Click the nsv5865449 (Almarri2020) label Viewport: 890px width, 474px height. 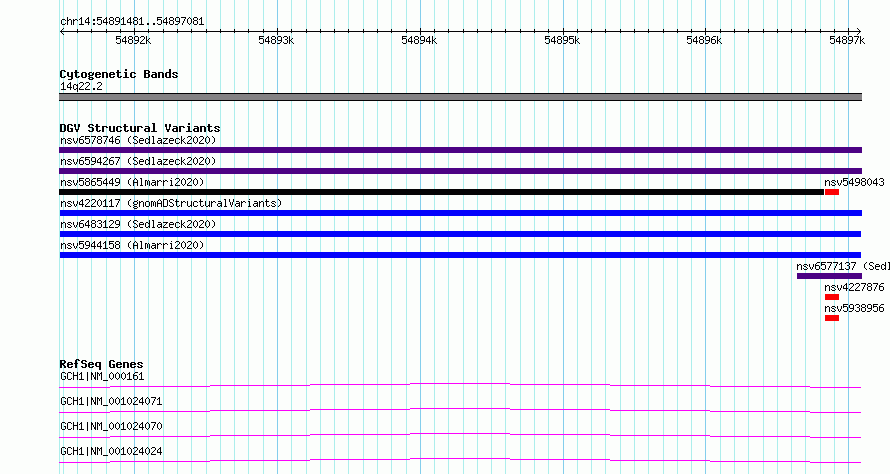pos(132,182)
